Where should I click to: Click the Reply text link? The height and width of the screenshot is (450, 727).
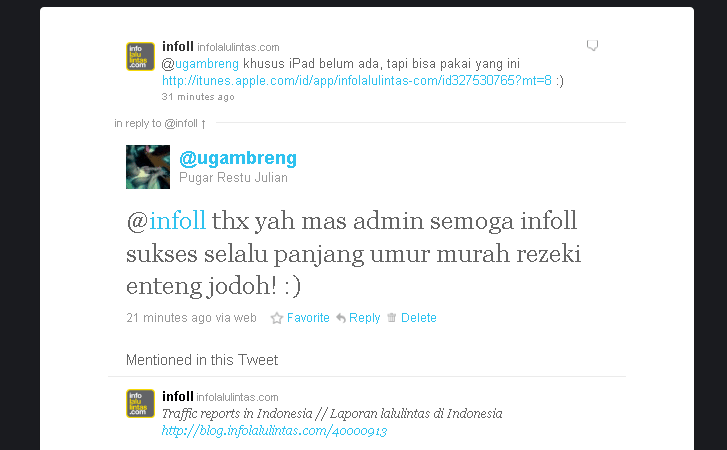[364, 318]
